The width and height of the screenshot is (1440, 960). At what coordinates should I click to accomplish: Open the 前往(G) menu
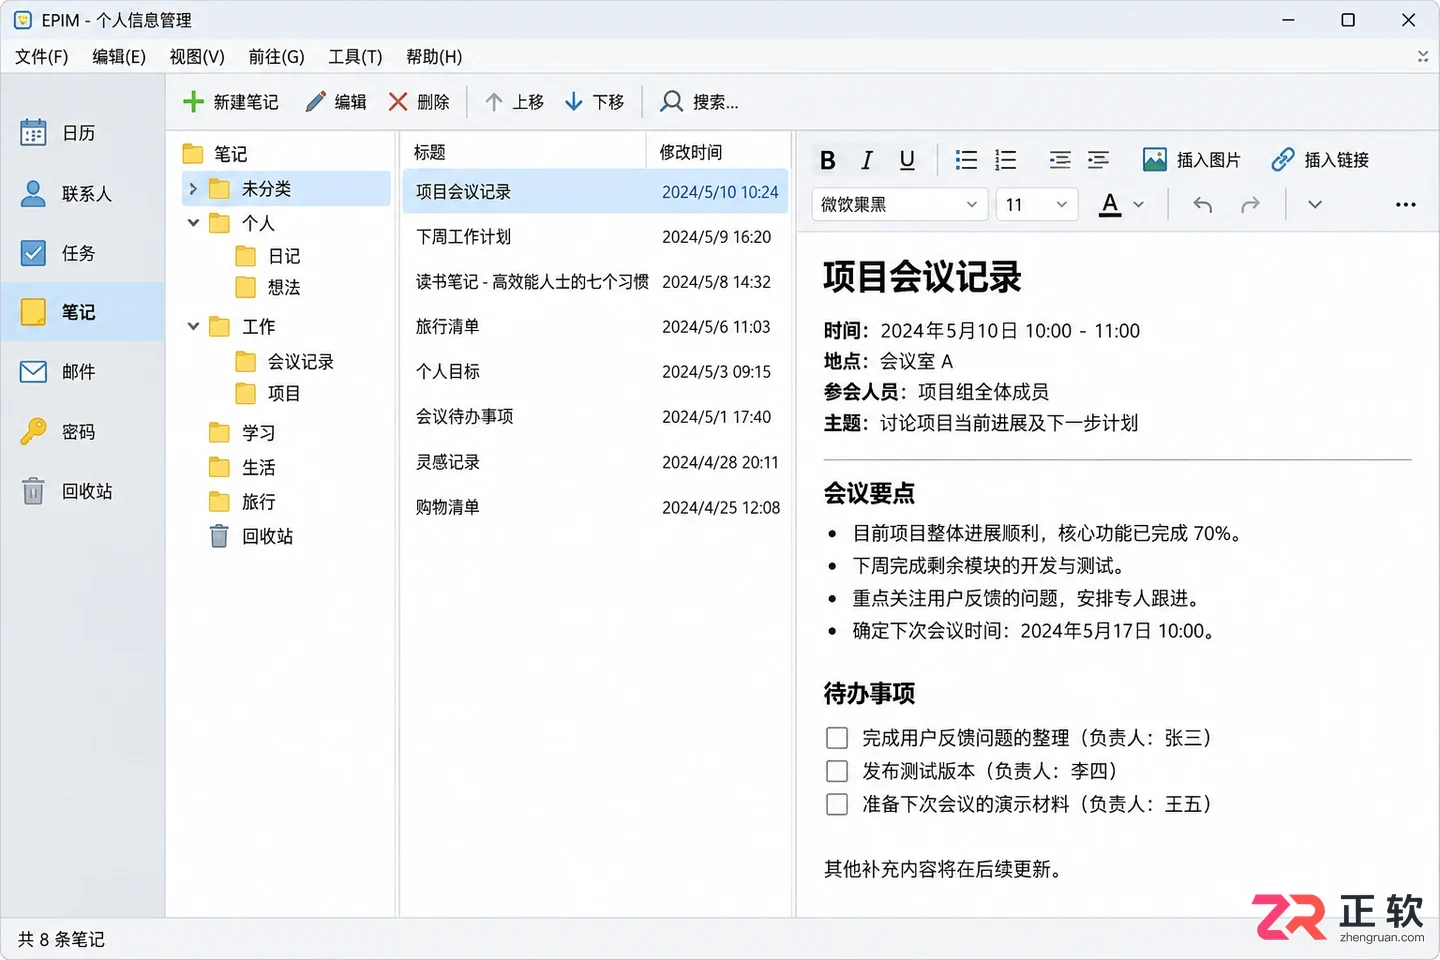276,57
